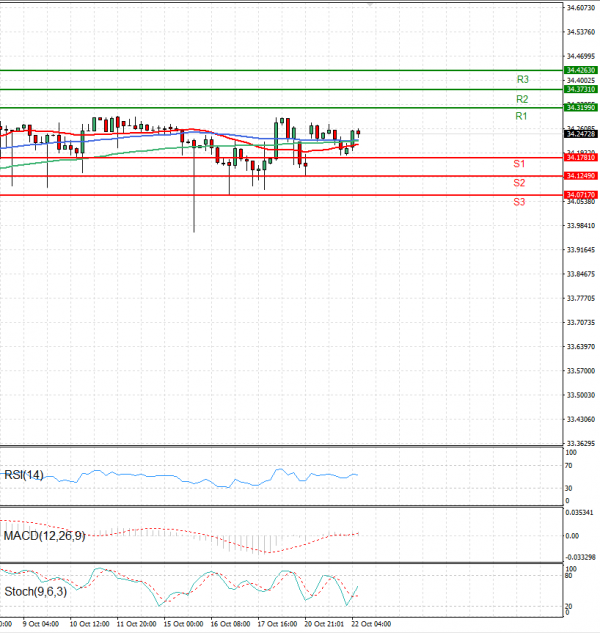The height and width of the screenshot is (633, 600).
Task: Select the 34.31990 green price tag
Action: tap(580, 107)
